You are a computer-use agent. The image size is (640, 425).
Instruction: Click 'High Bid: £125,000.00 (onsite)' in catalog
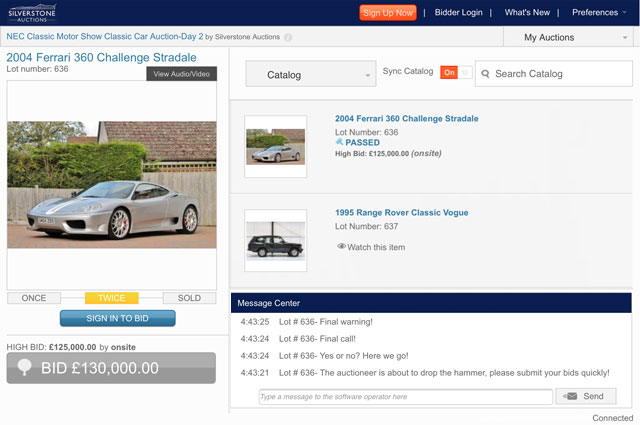[388, 154]
